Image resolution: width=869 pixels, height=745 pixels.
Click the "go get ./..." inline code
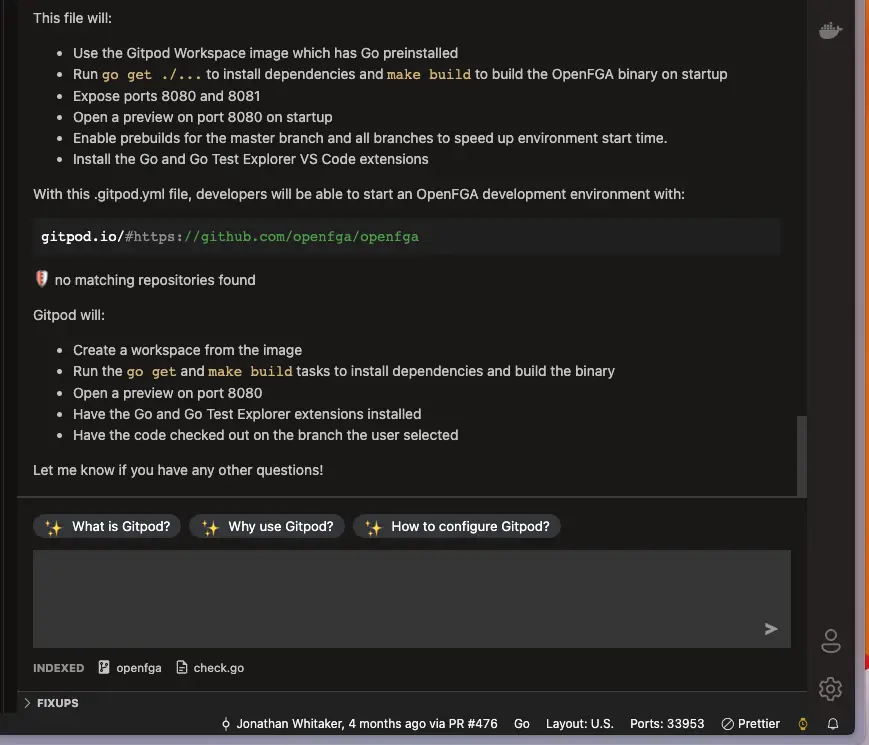pyautogui.click(x=151, y=75)
